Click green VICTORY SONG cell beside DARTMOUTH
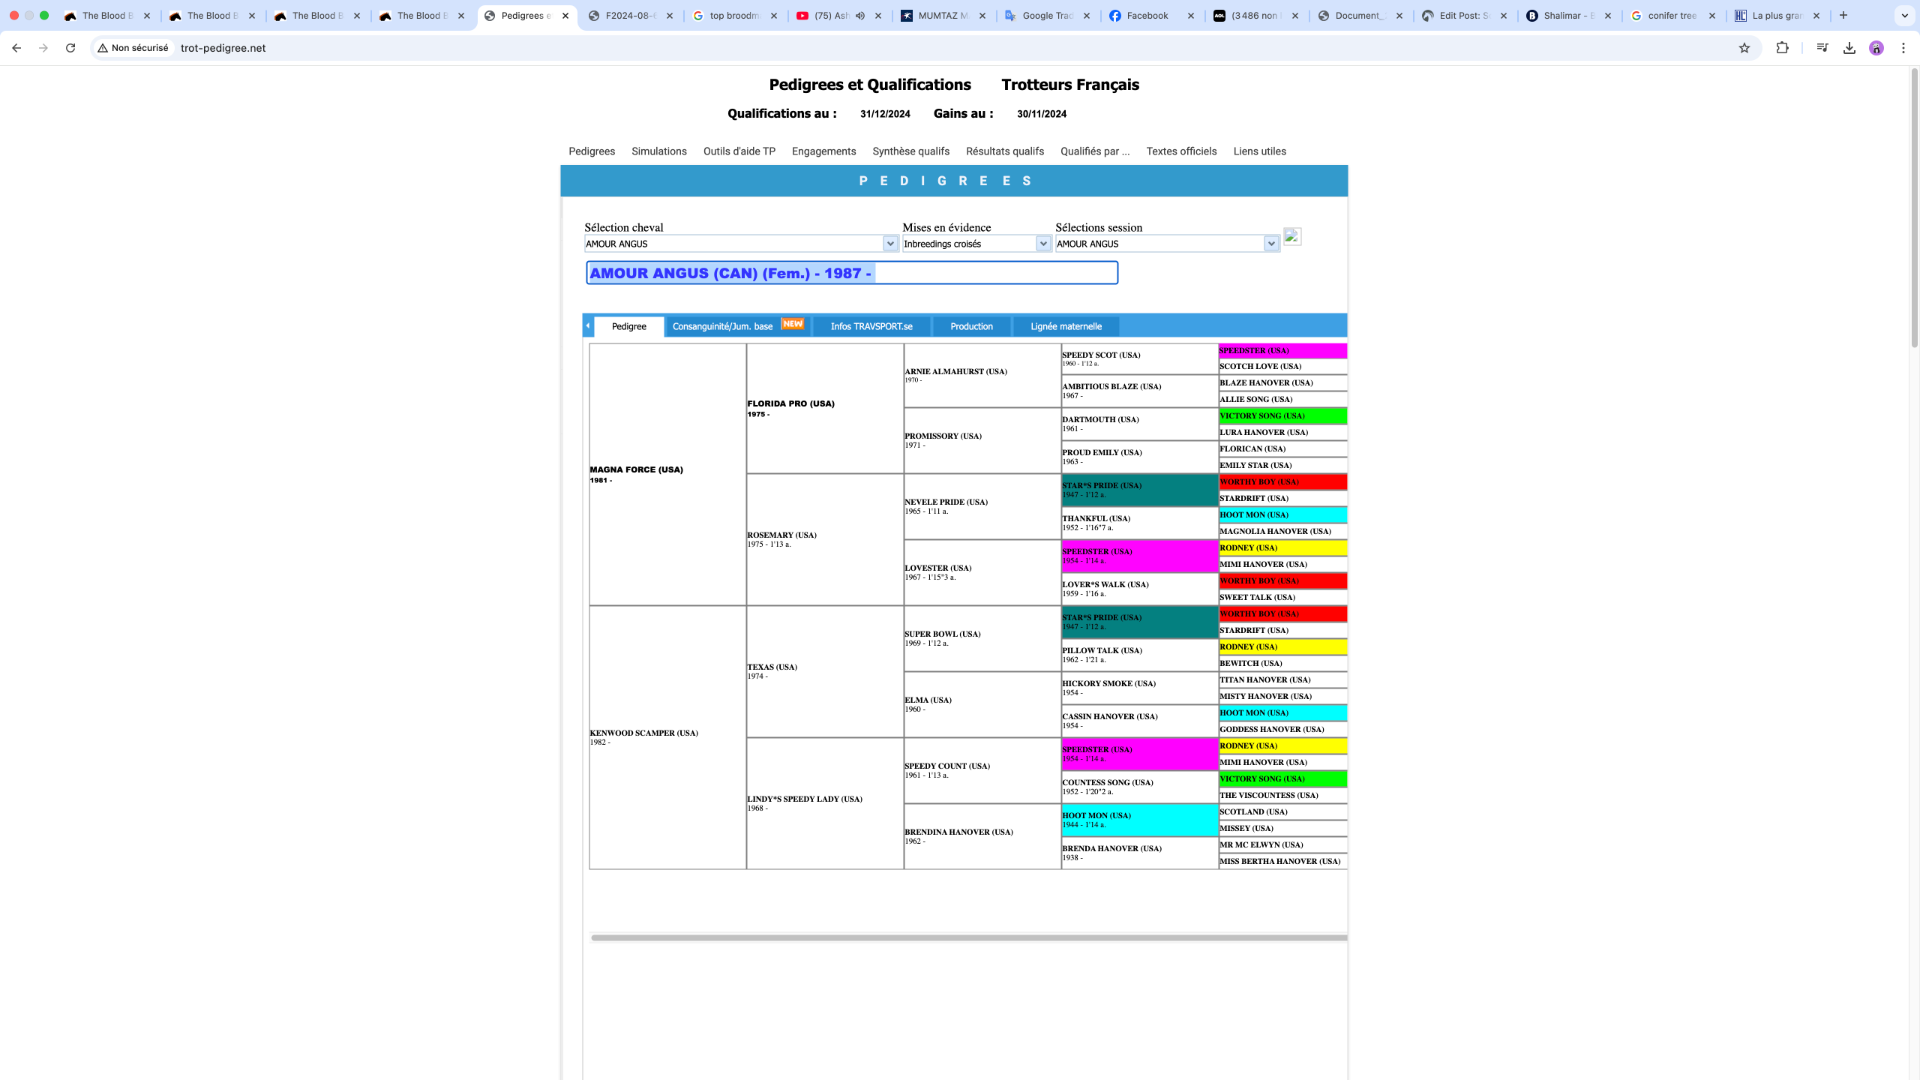 (1283, 416)
